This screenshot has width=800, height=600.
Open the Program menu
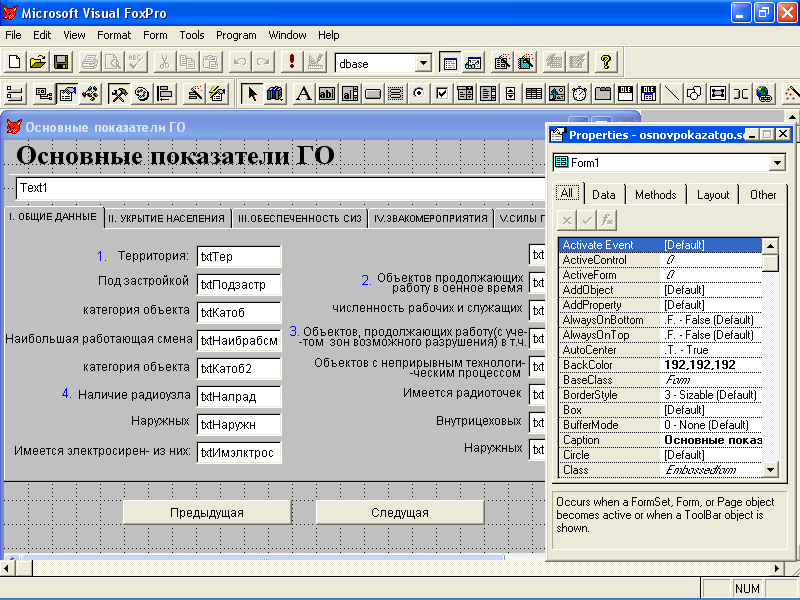click(236, 35)
